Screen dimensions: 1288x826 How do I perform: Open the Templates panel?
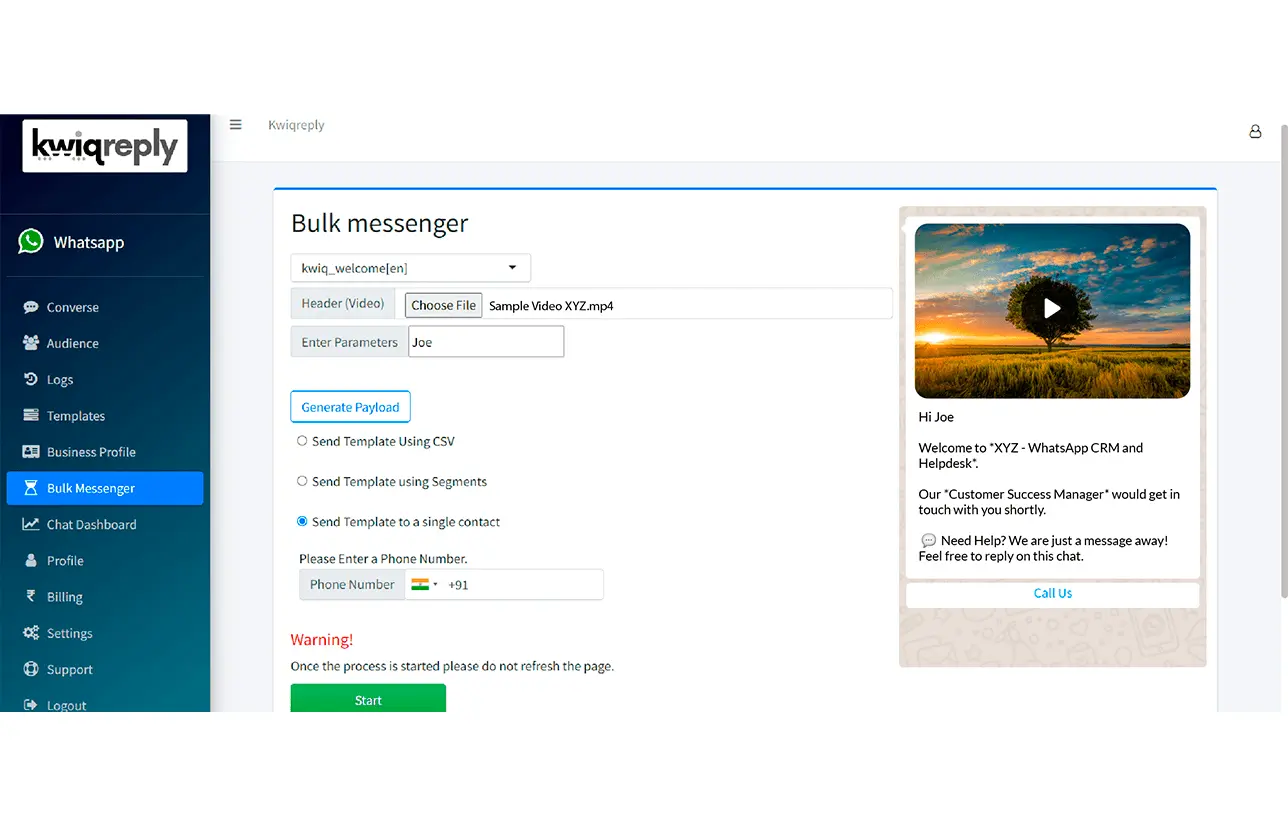point(77,415)
